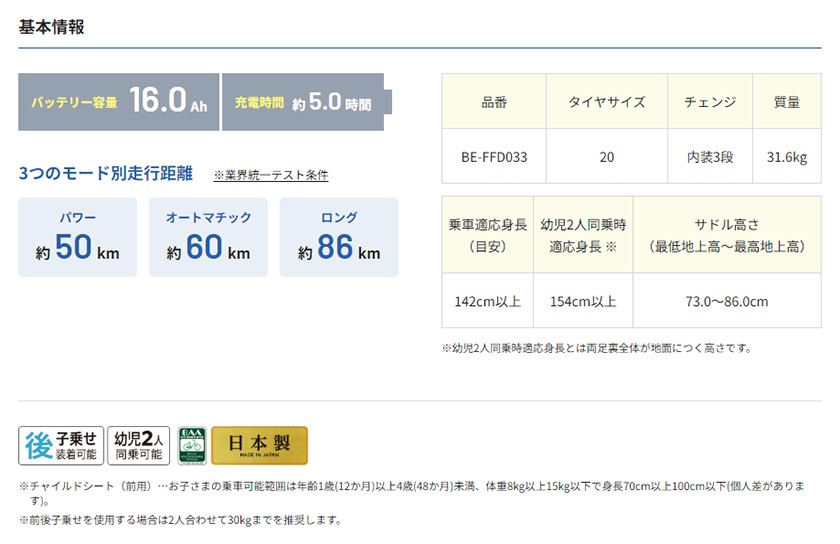Click the gold 日本製 Made in Japan badge
The height and width of the screenshot is (544, 840).
(259, 446)
